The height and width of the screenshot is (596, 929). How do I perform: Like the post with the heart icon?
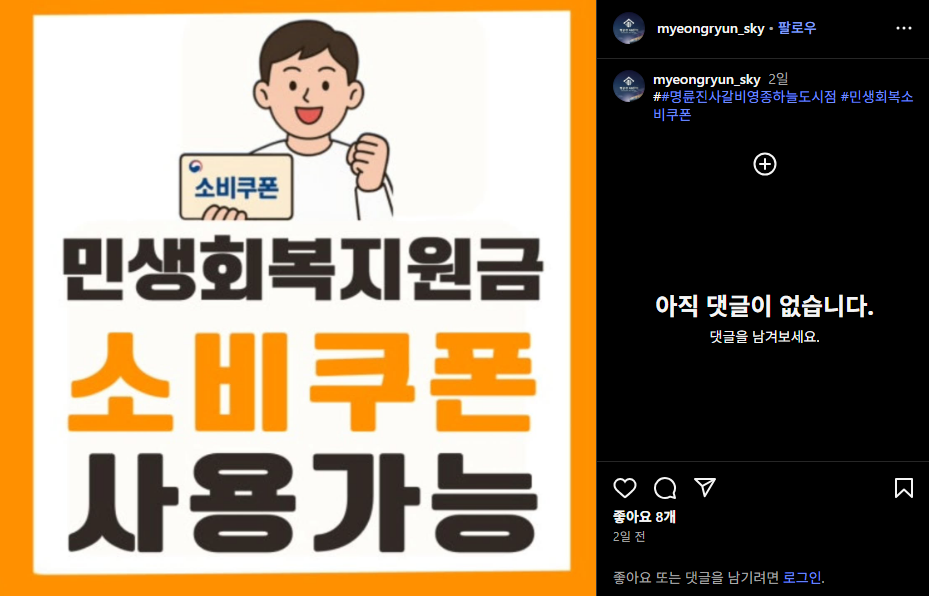click(624, 488)
